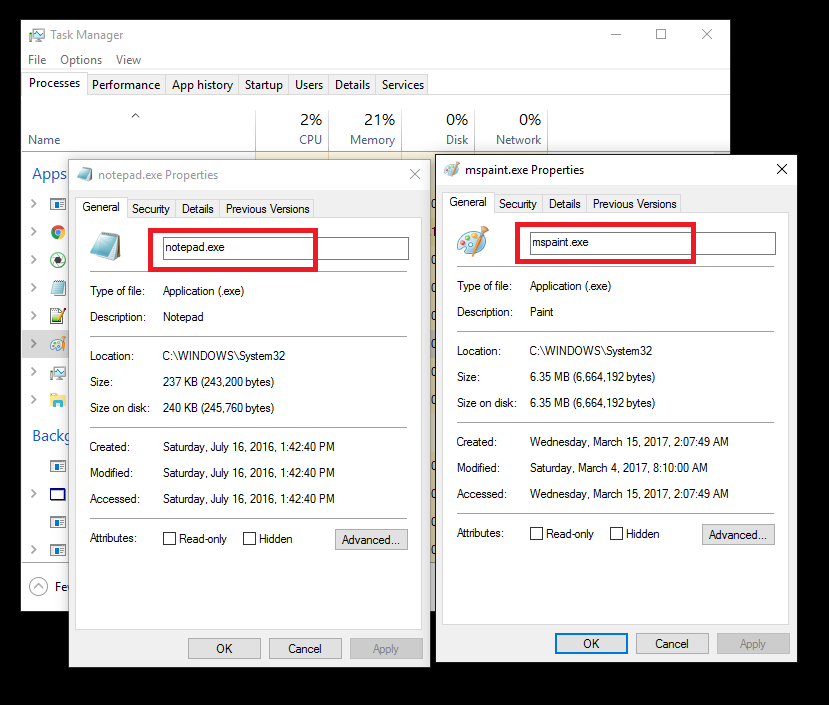
Task: Expand the Google Chrome process row
Action: pyautogui.click(x=34, y=232)
